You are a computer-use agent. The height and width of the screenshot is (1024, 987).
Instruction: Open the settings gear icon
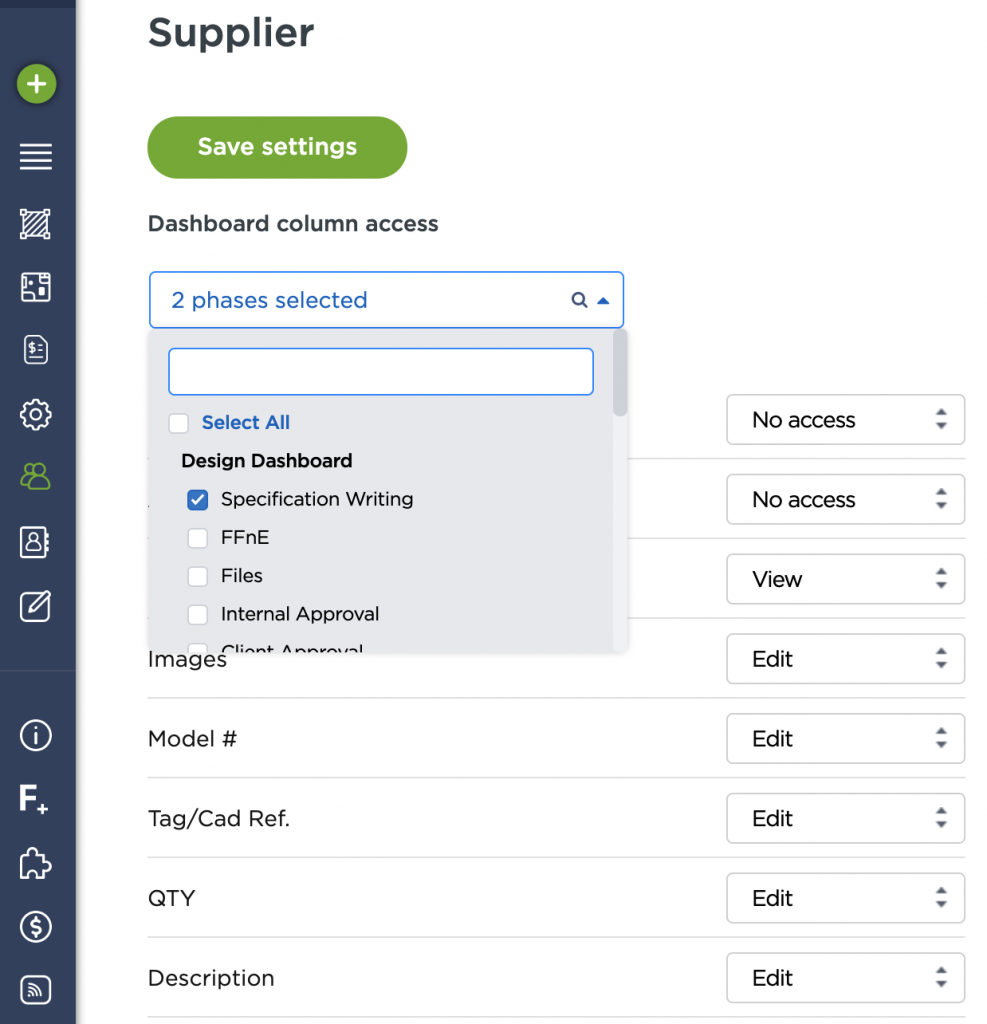(36, 414)
